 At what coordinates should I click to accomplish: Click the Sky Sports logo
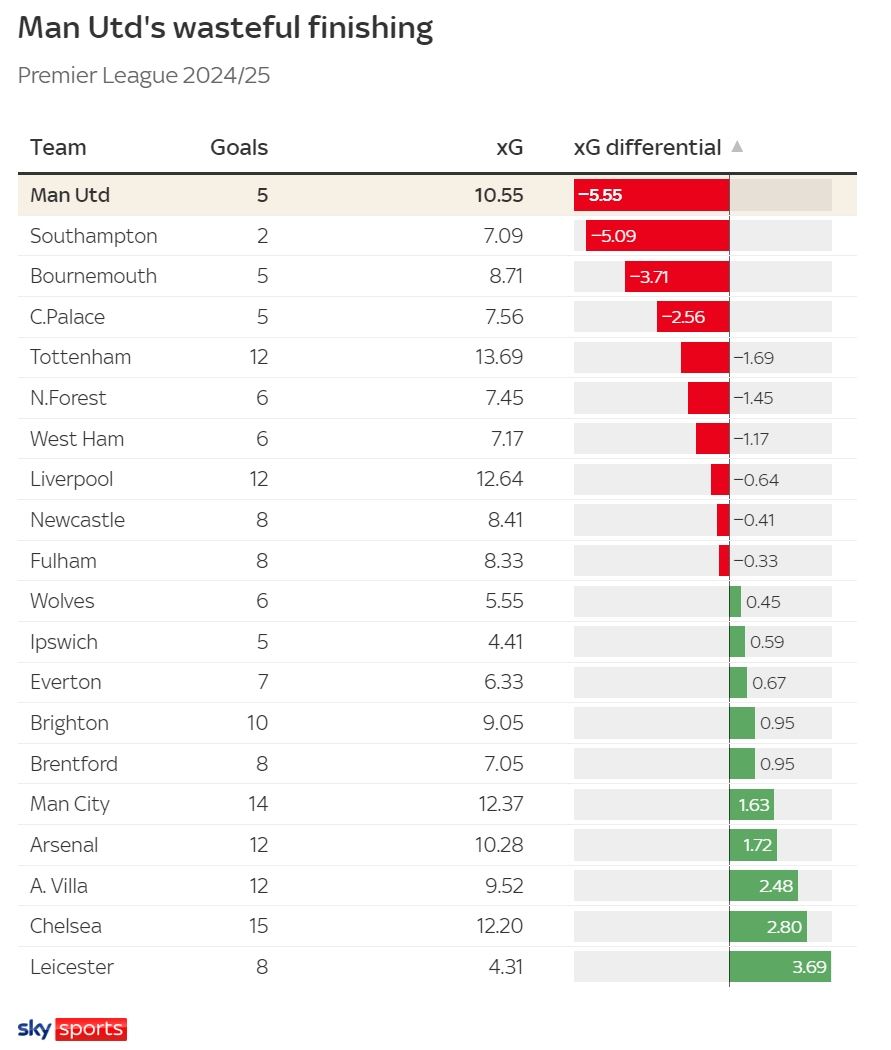click(72, 1029)
